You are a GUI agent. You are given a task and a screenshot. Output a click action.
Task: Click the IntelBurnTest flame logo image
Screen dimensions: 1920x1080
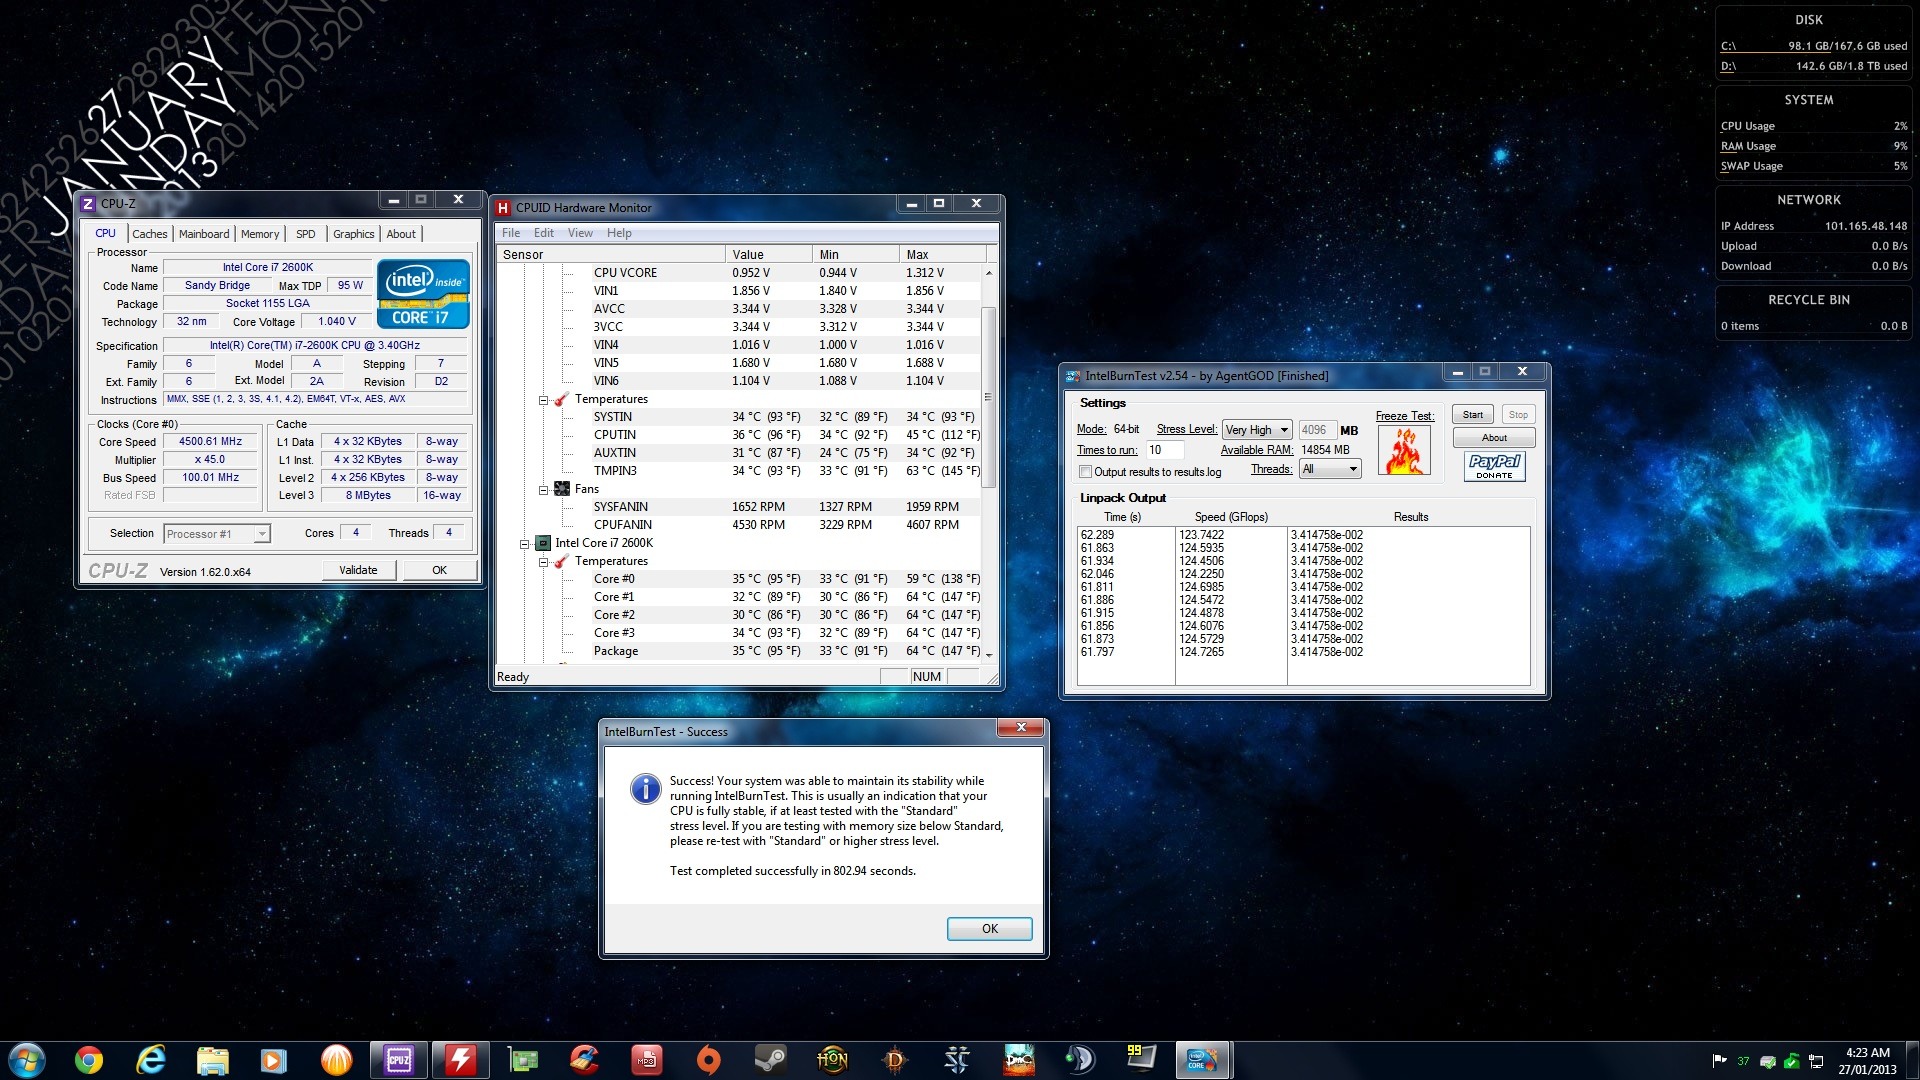(1405, 451)
